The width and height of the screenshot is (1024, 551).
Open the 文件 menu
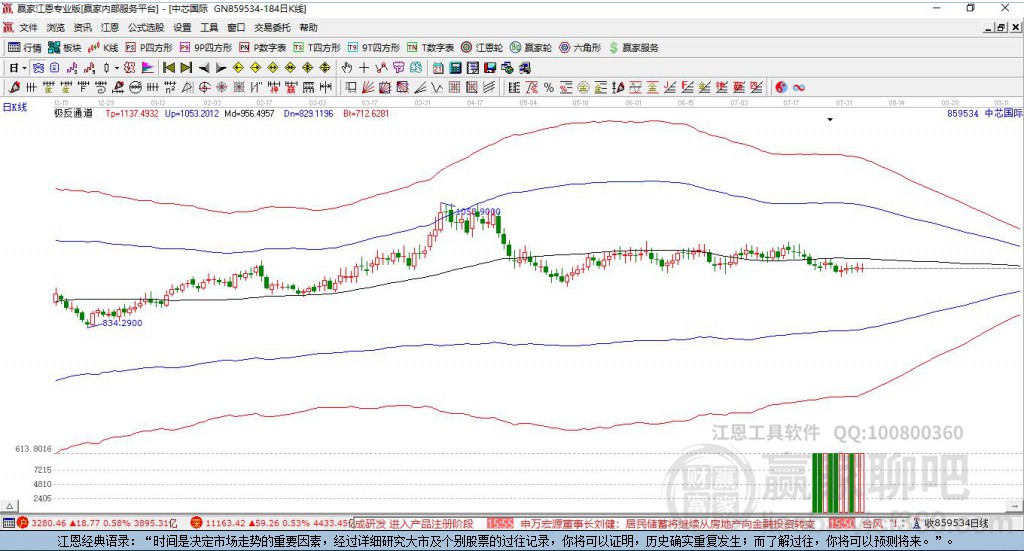pos(28,28)
